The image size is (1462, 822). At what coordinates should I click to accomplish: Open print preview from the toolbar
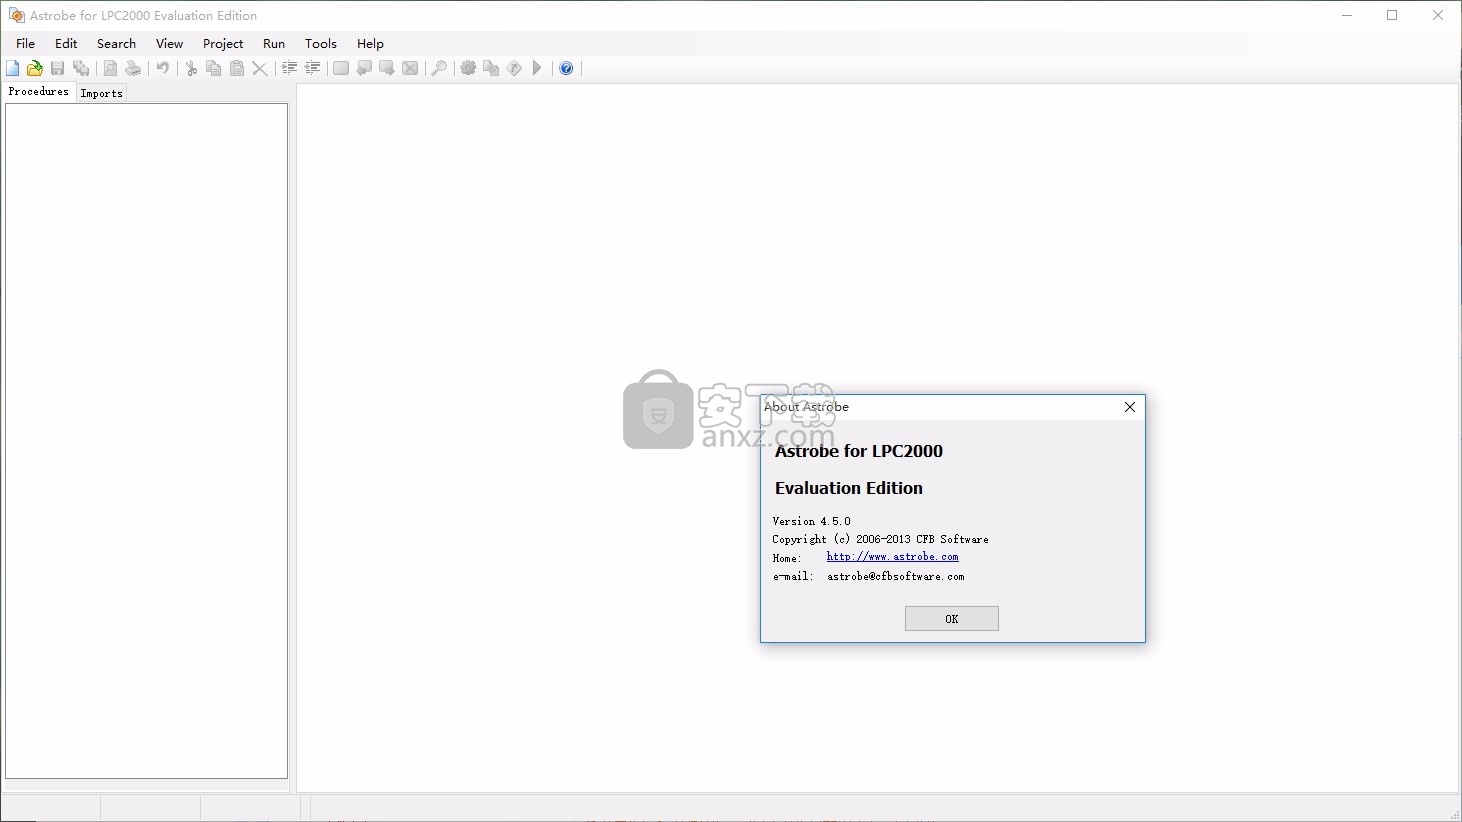[110, 68]
